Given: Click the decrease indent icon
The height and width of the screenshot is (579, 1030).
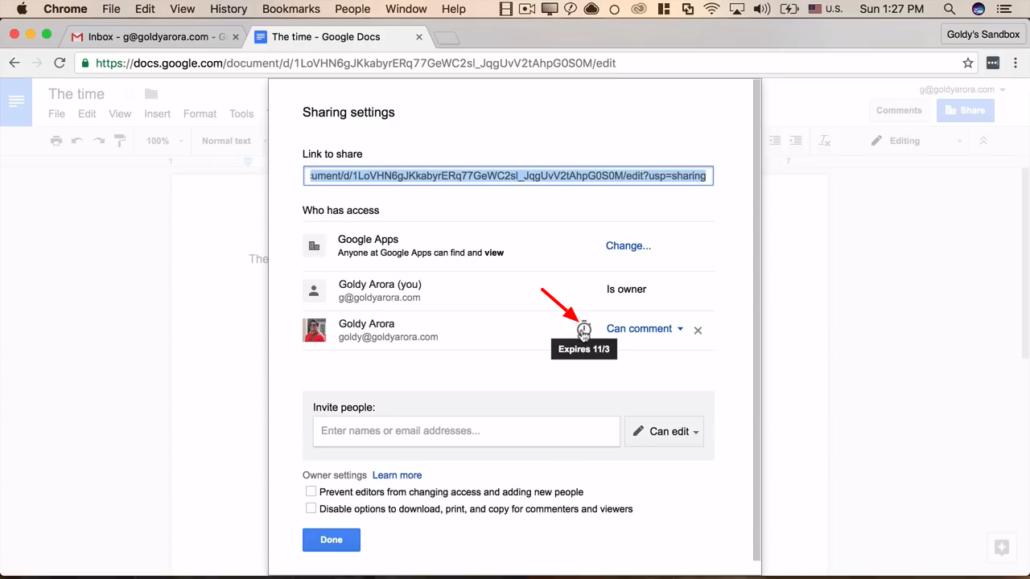Looking at the screenshot, I should pyautogui.click(x=775, y=141).
